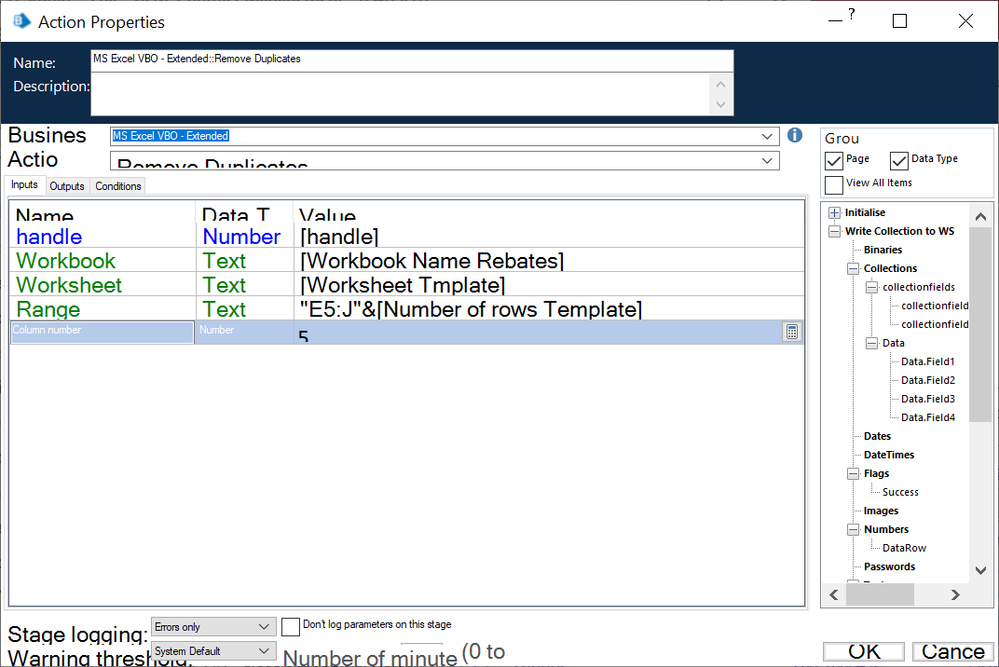This screenshot has height=667, width=999.
Task: Select Data.Field1 in the tree
Action: coord(928,362)
